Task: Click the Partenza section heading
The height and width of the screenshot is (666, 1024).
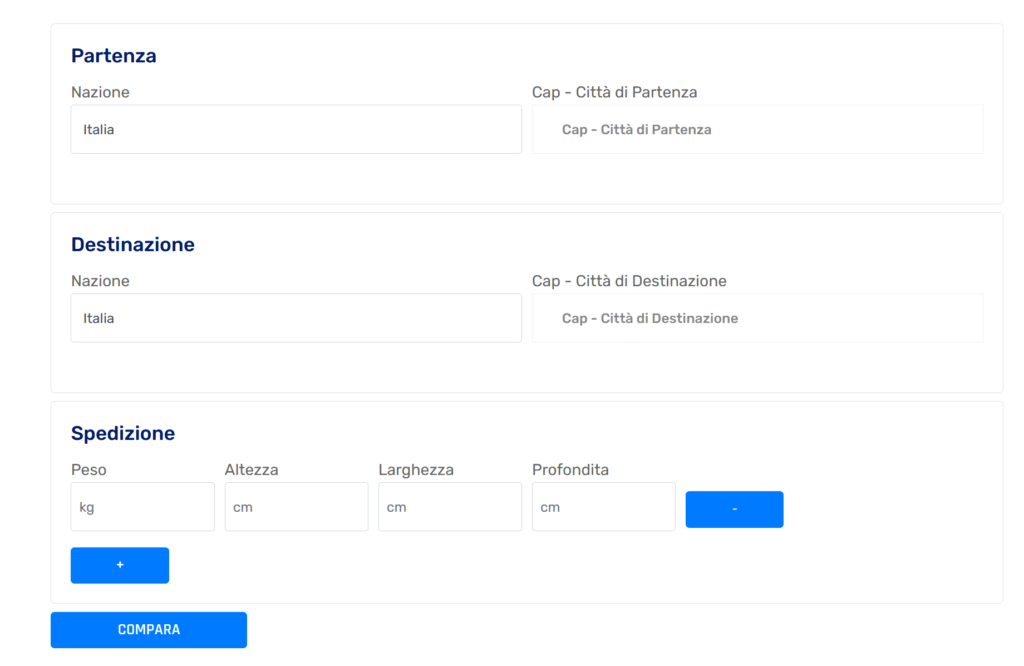Action: 114,56
